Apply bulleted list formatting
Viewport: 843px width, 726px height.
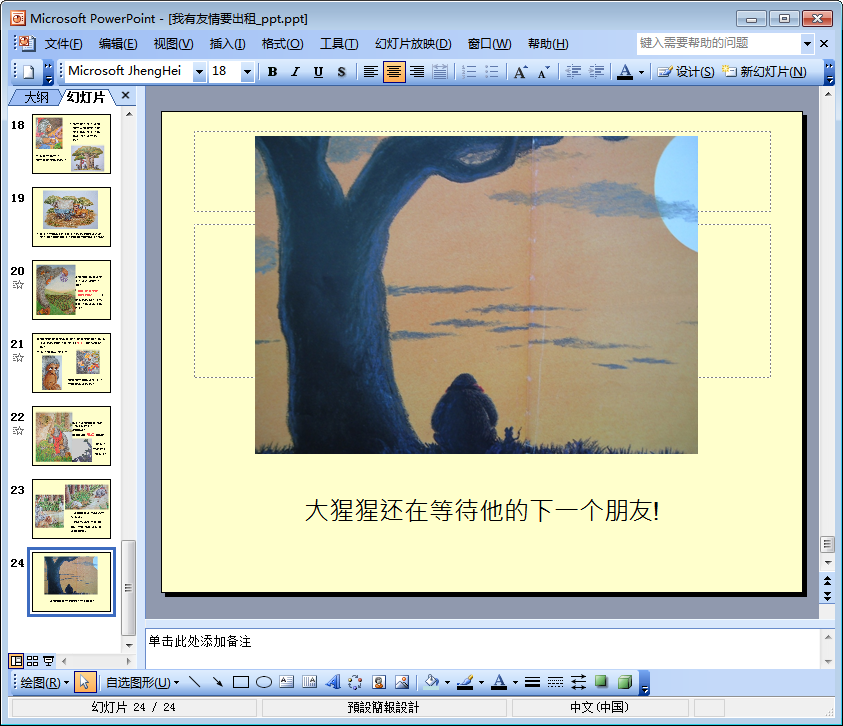(492, 72)
